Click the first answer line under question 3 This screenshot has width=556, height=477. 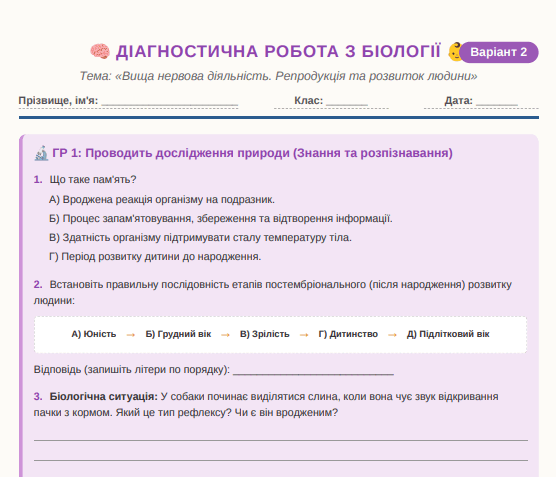click(281, 440)
